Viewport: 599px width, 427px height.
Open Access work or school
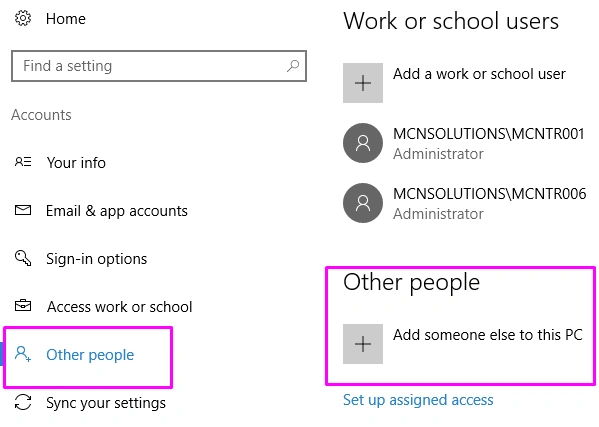point(120,307)
